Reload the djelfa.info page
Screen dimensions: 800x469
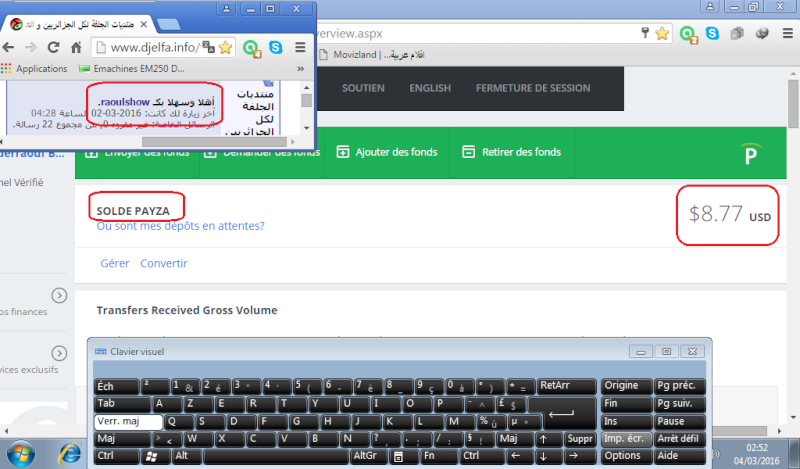[53, 47]
